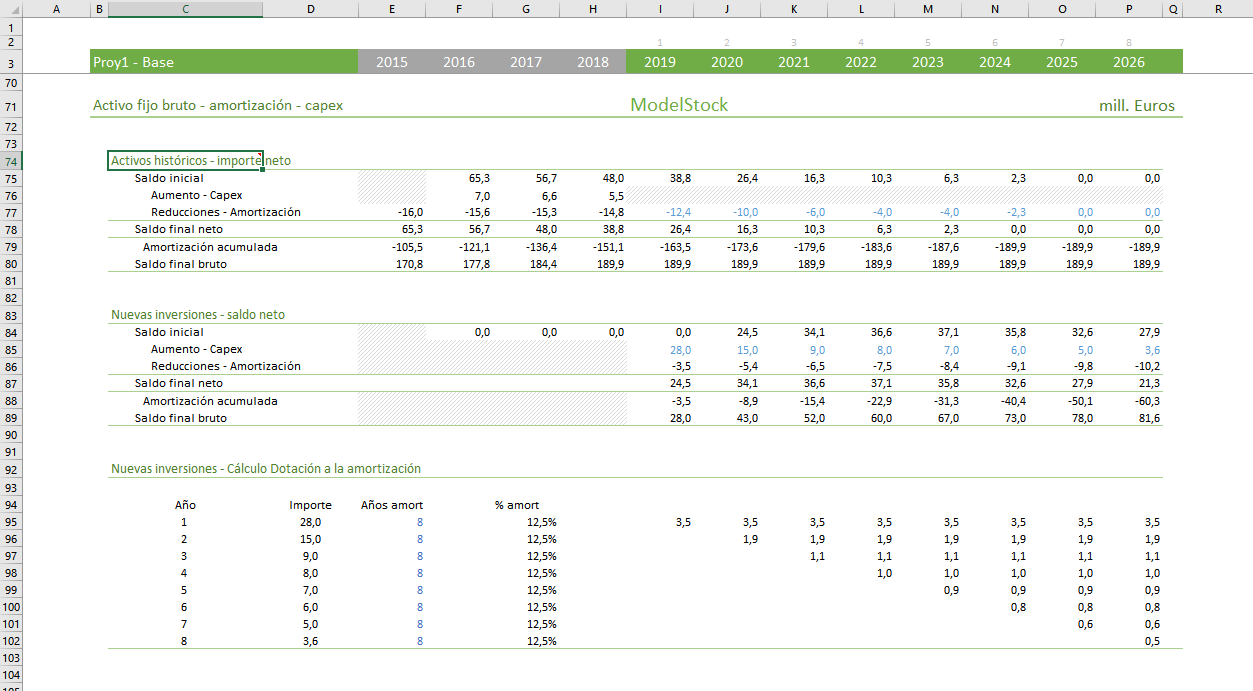
Task: Click the 2026 year header cell
Action: pos(1128,62)
